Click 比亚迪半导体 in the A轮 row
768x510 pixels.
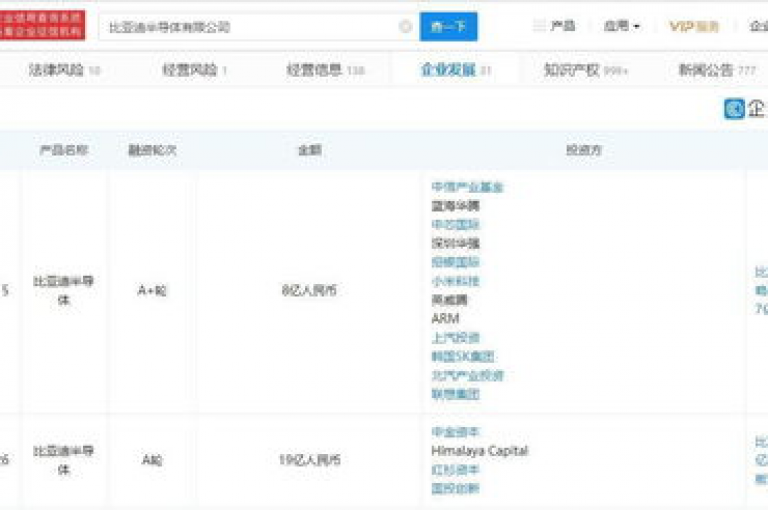(64, 460)
